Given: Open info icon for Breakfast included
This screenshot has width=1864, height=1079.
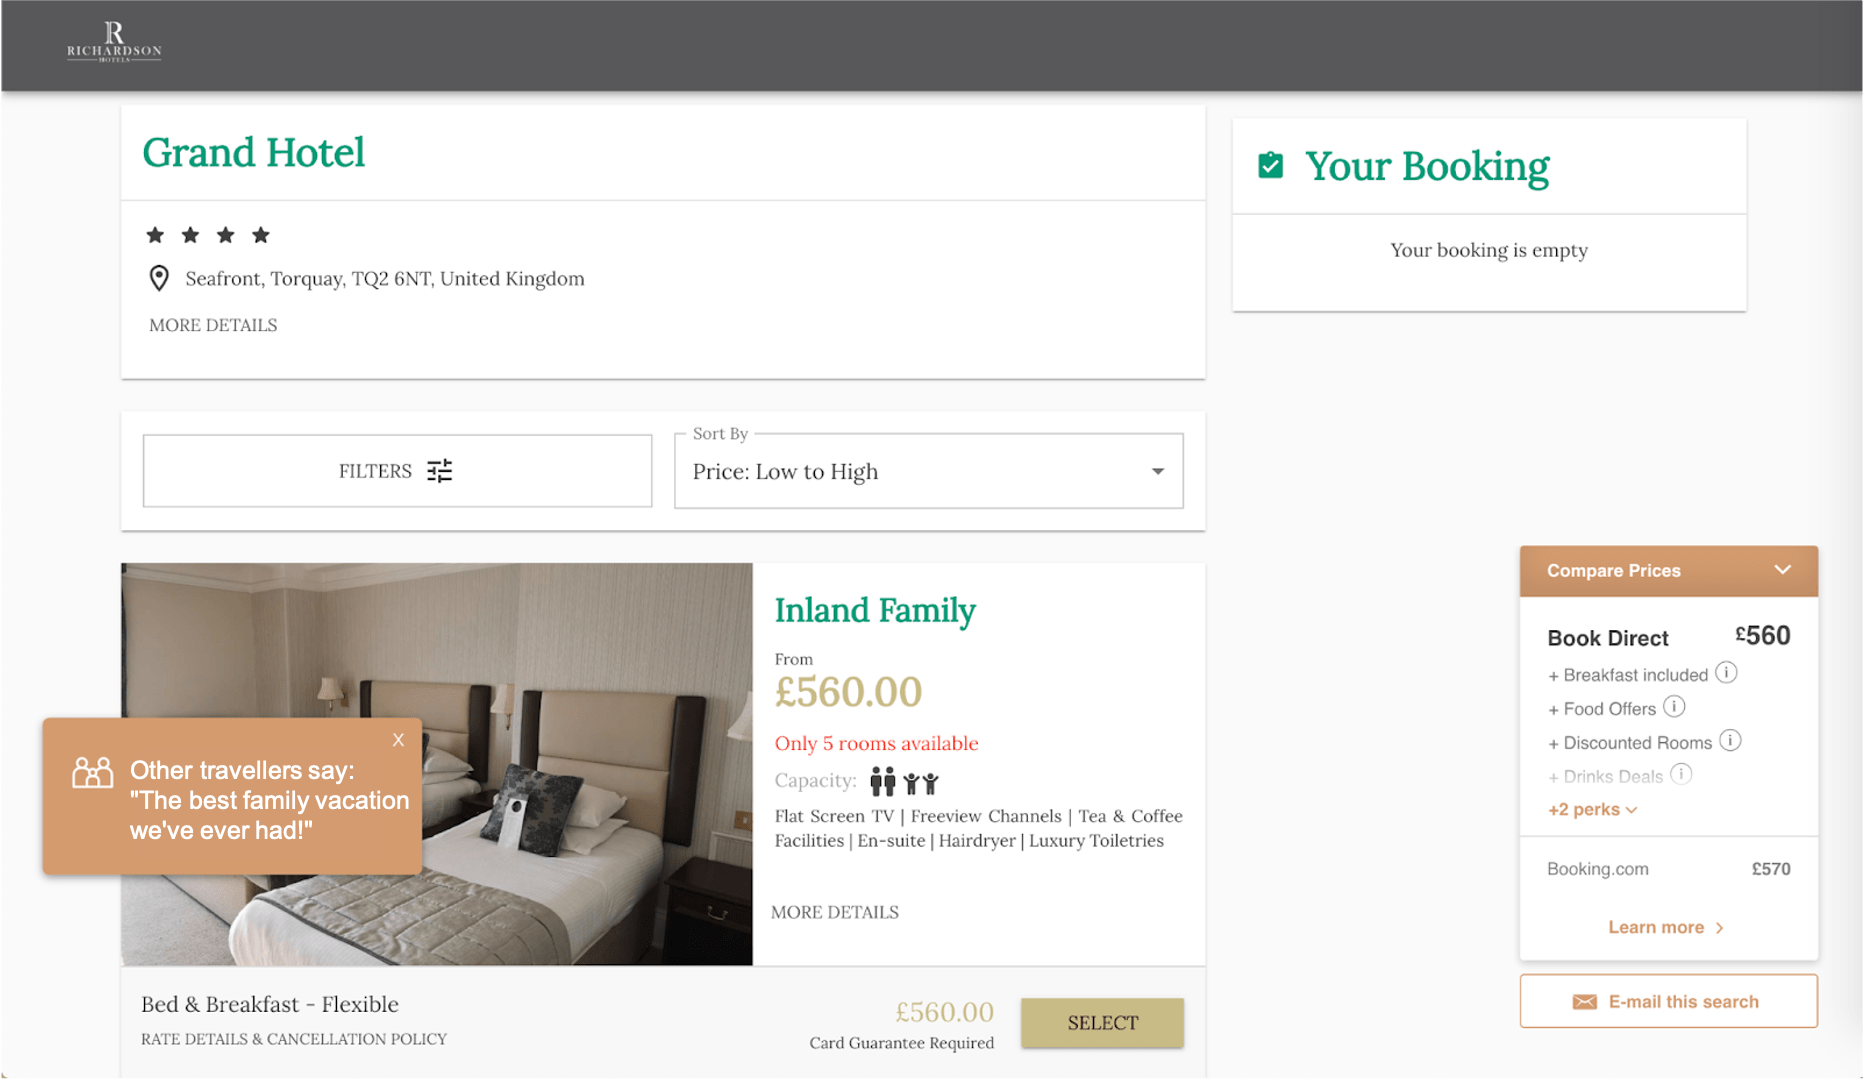Looking at the screenshot, I should pos(1726,673).
